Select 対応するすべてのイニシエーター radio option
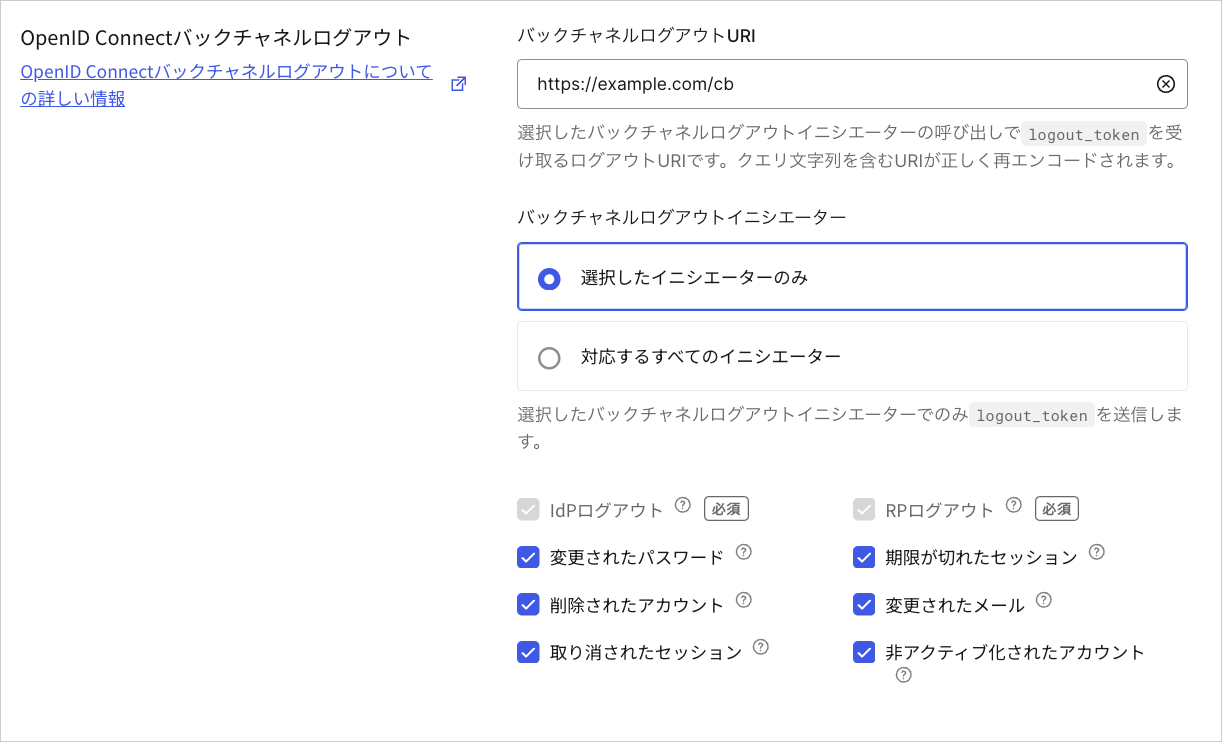 (x=852, y=356)
